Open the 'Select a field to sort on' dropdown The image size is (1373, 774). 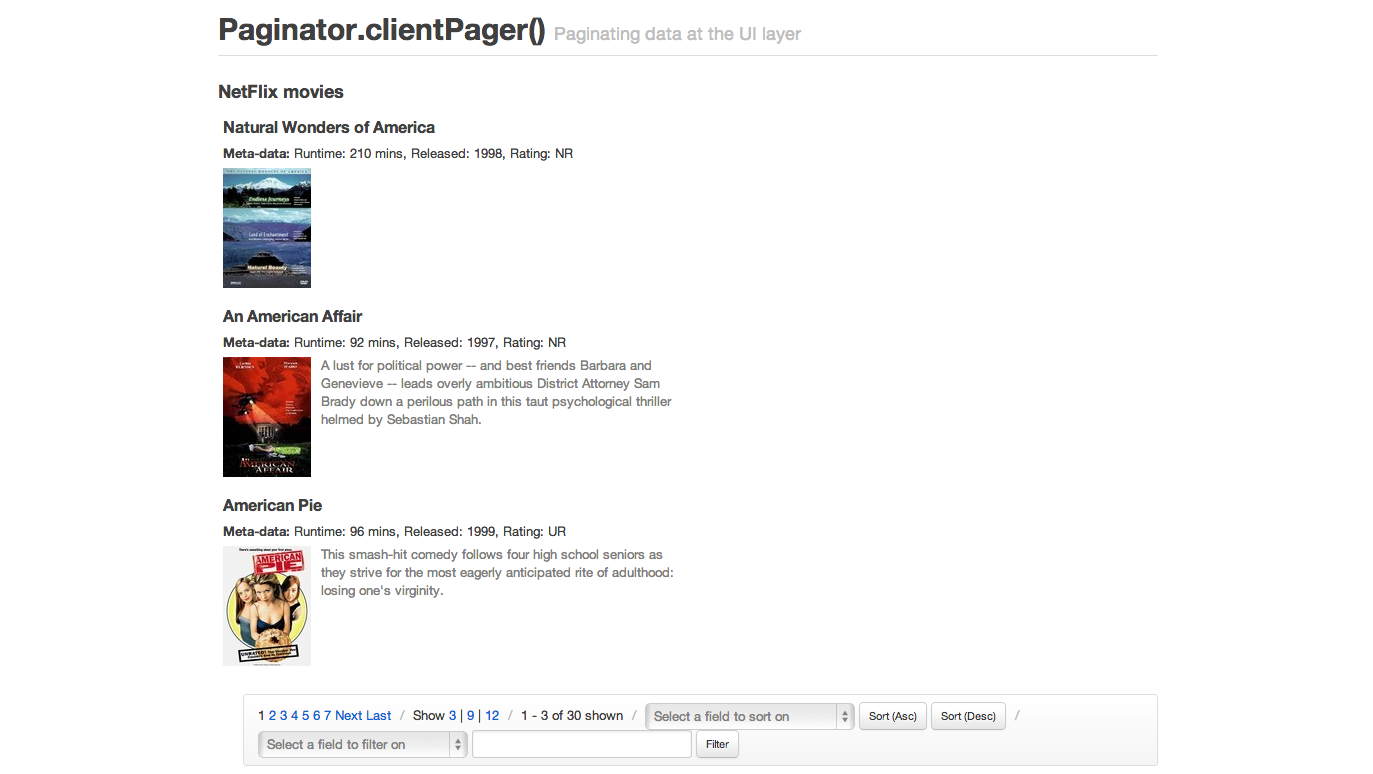pos(750,716)
